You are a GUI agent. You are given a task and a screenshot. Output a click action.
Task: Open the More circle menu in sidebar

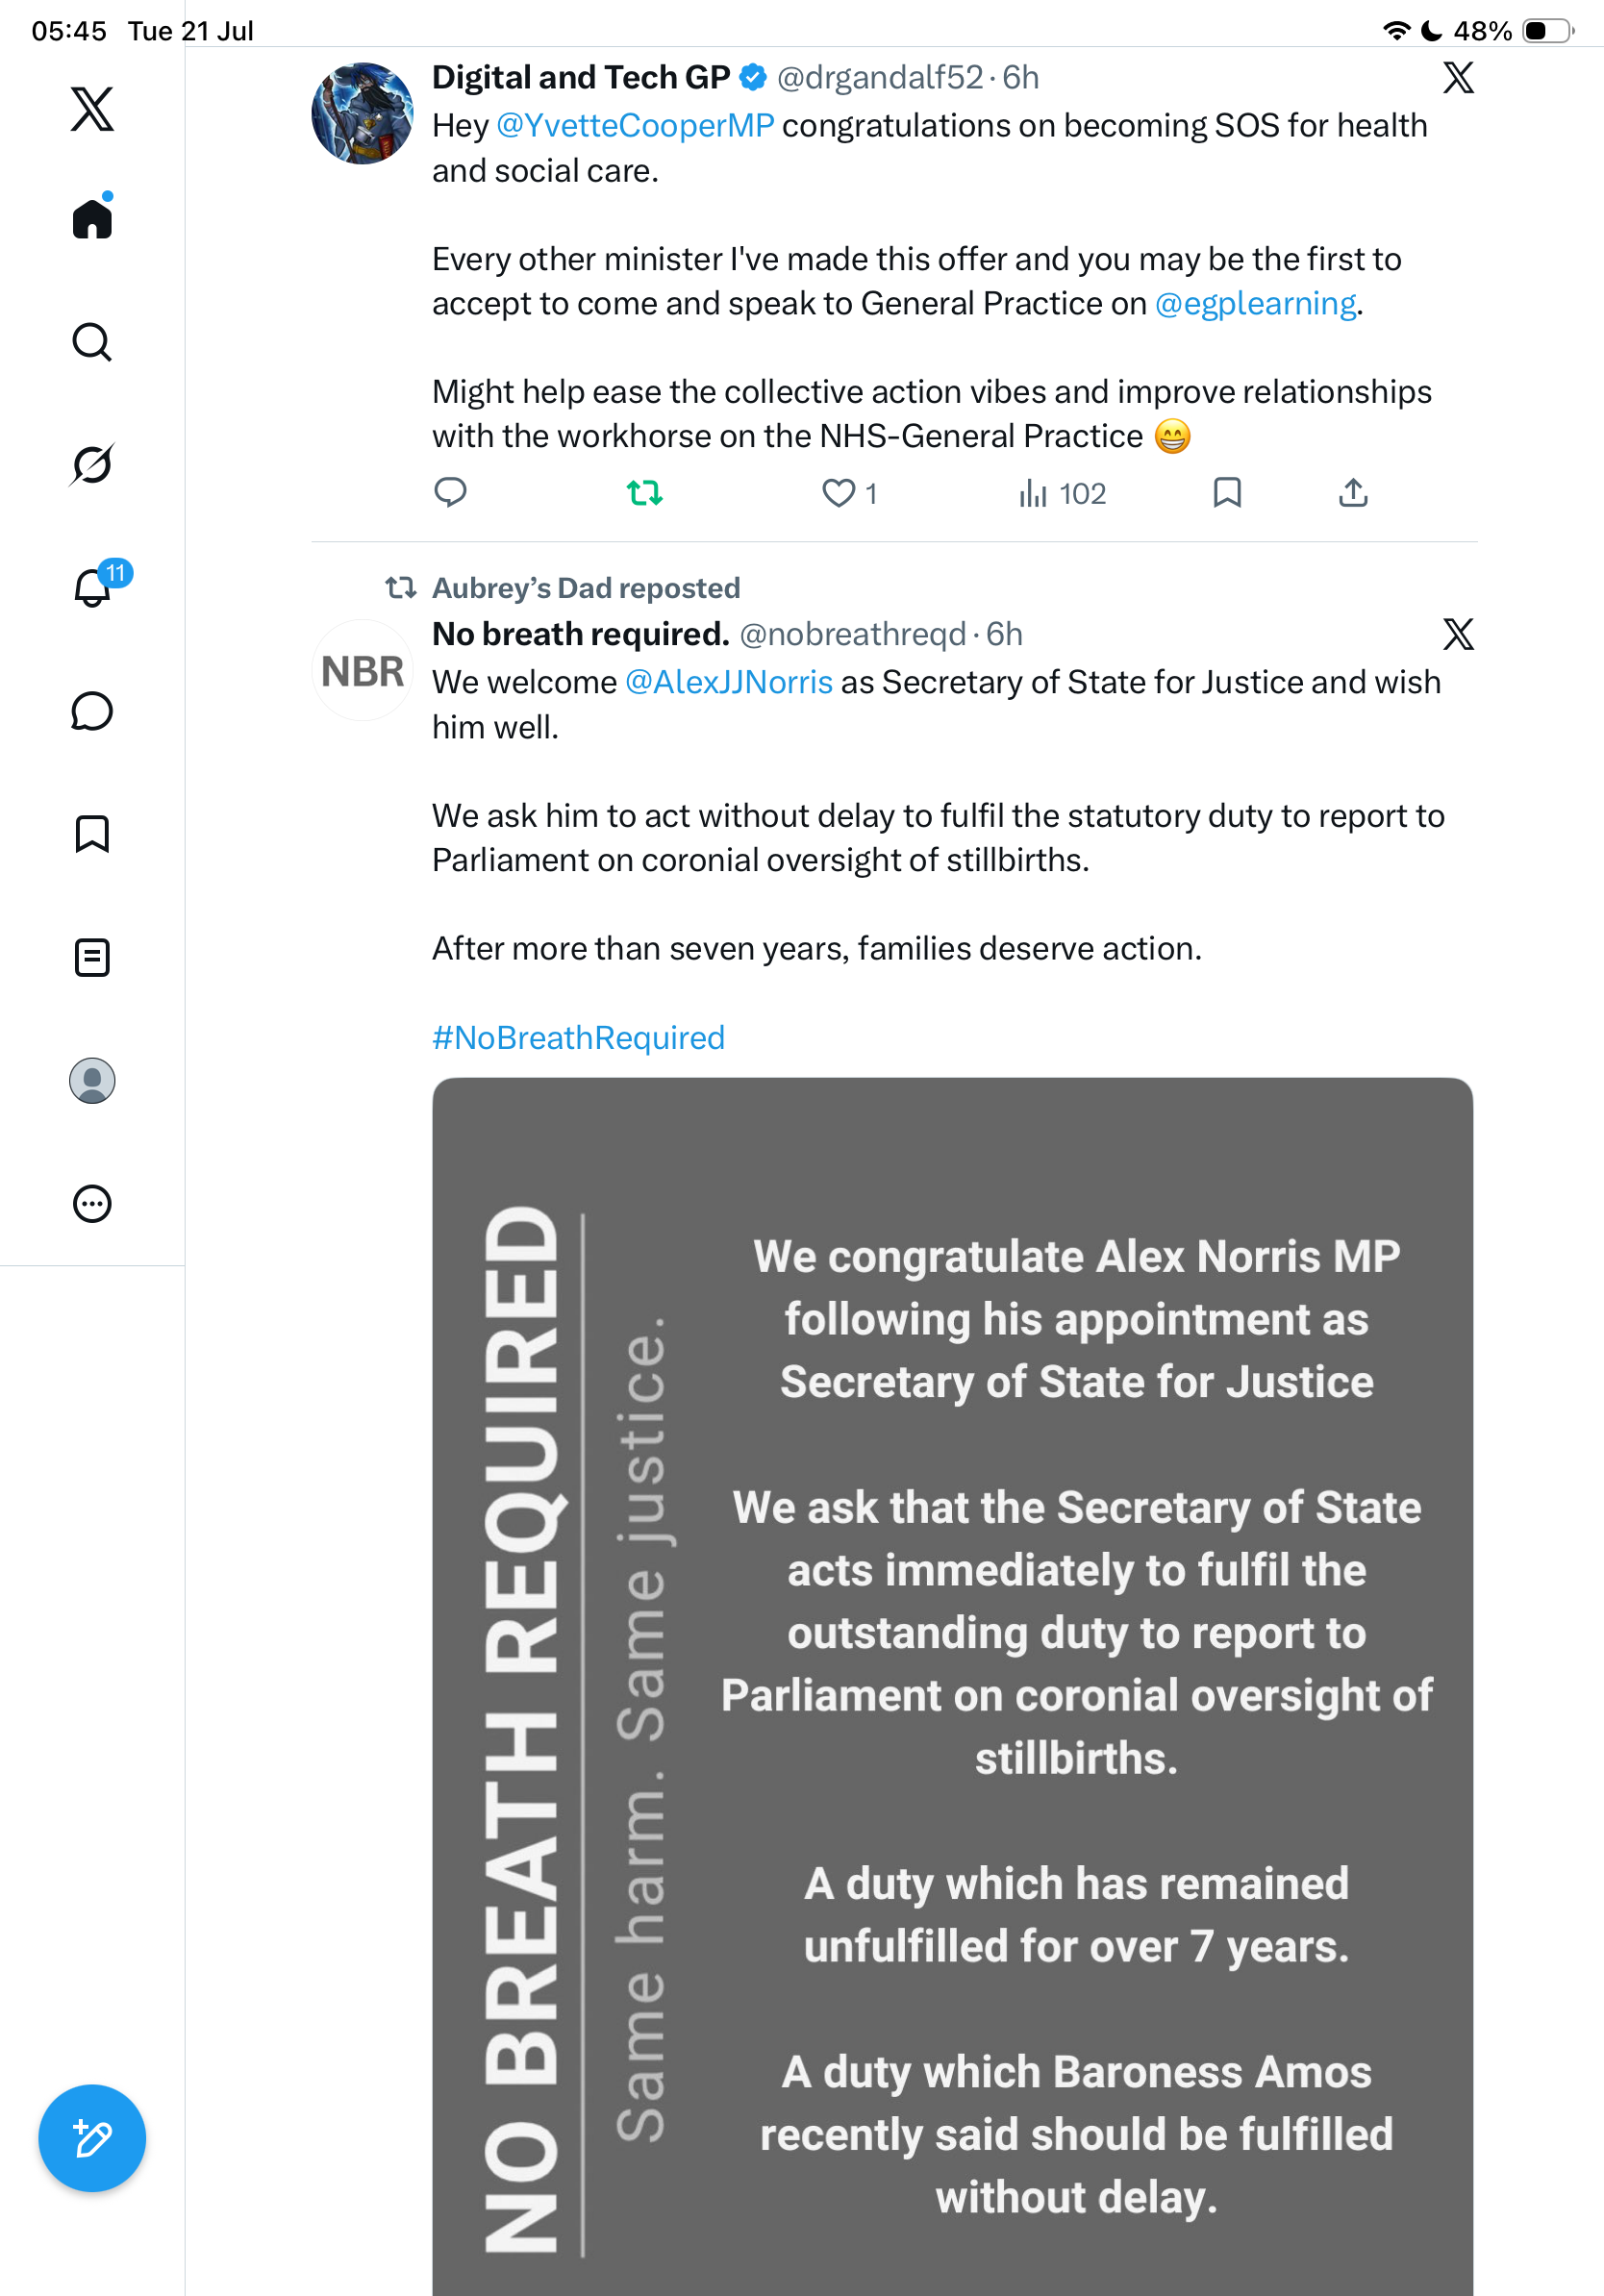click(92, 1203)
